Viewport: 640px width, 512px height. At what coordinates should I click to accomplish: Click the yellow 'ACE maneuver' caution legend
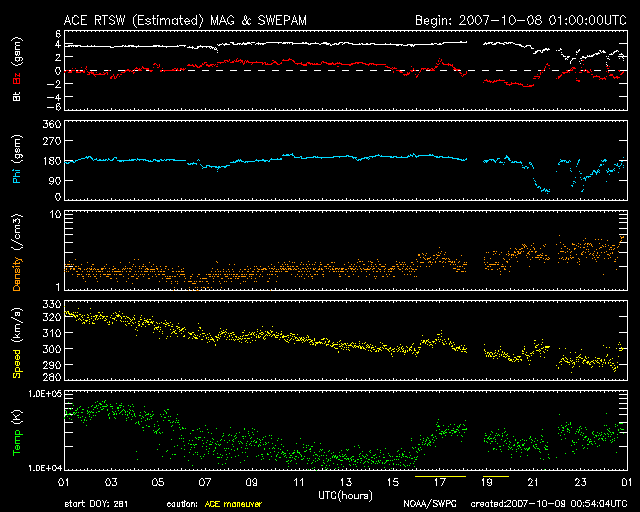[233, 504]
